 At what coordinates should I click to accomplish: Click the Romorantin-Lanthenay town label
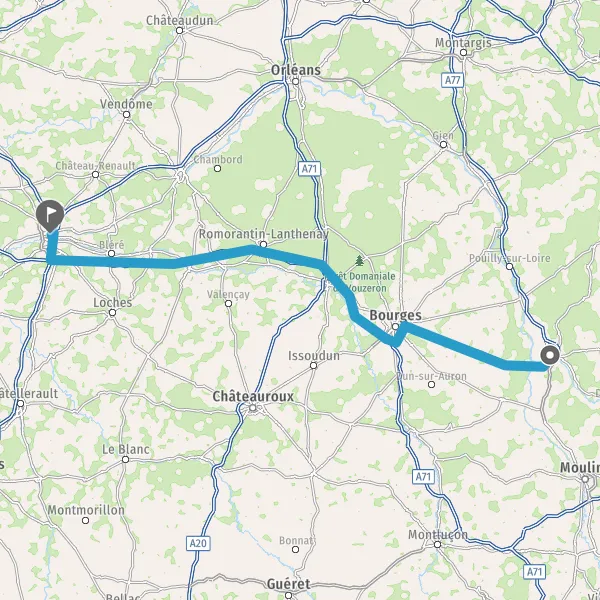click(x=263, y=234)
